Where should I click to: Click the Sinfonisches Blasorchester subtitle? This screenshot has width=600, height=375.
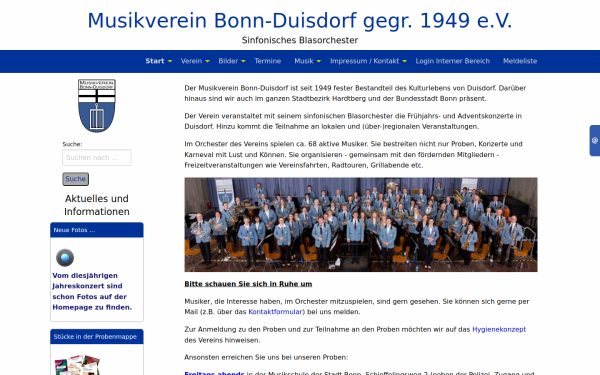300,40
